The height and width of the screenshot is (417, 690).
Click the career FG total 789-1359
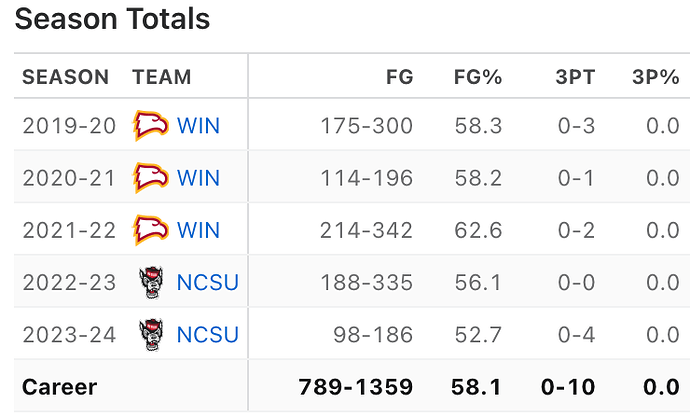tap(355, 386)
